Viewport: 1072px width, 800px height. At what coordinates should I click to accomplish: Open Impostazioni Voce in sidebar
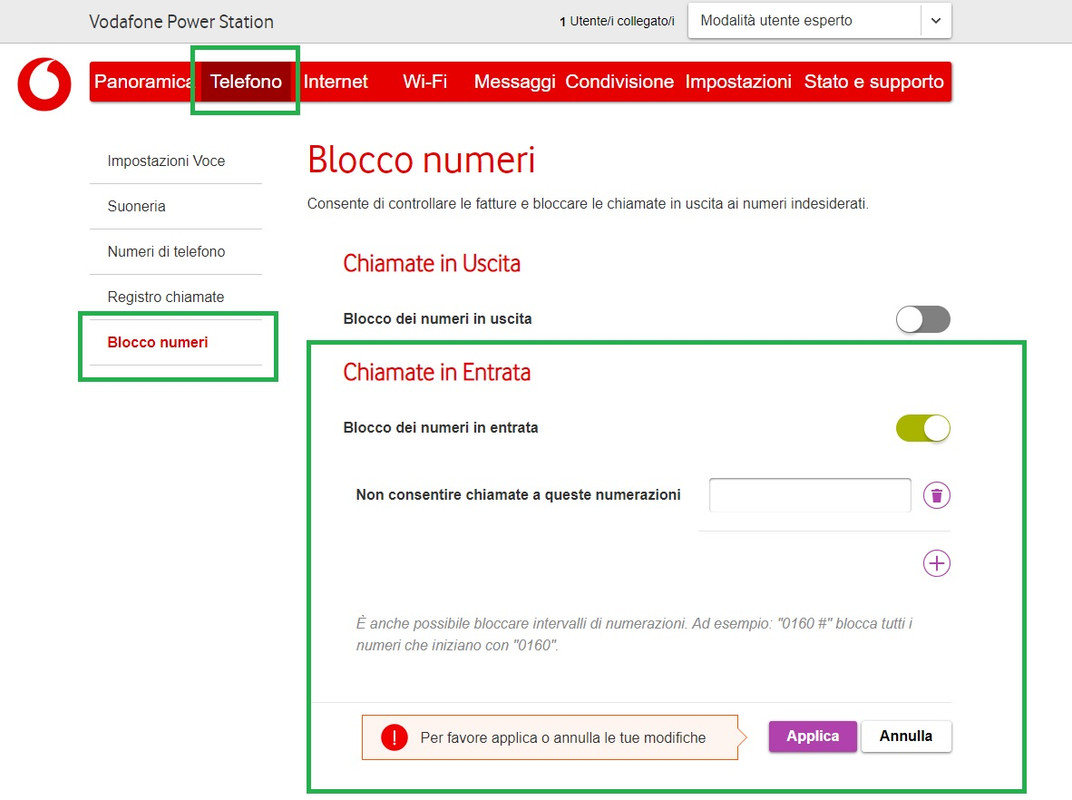tap(176, 161)
